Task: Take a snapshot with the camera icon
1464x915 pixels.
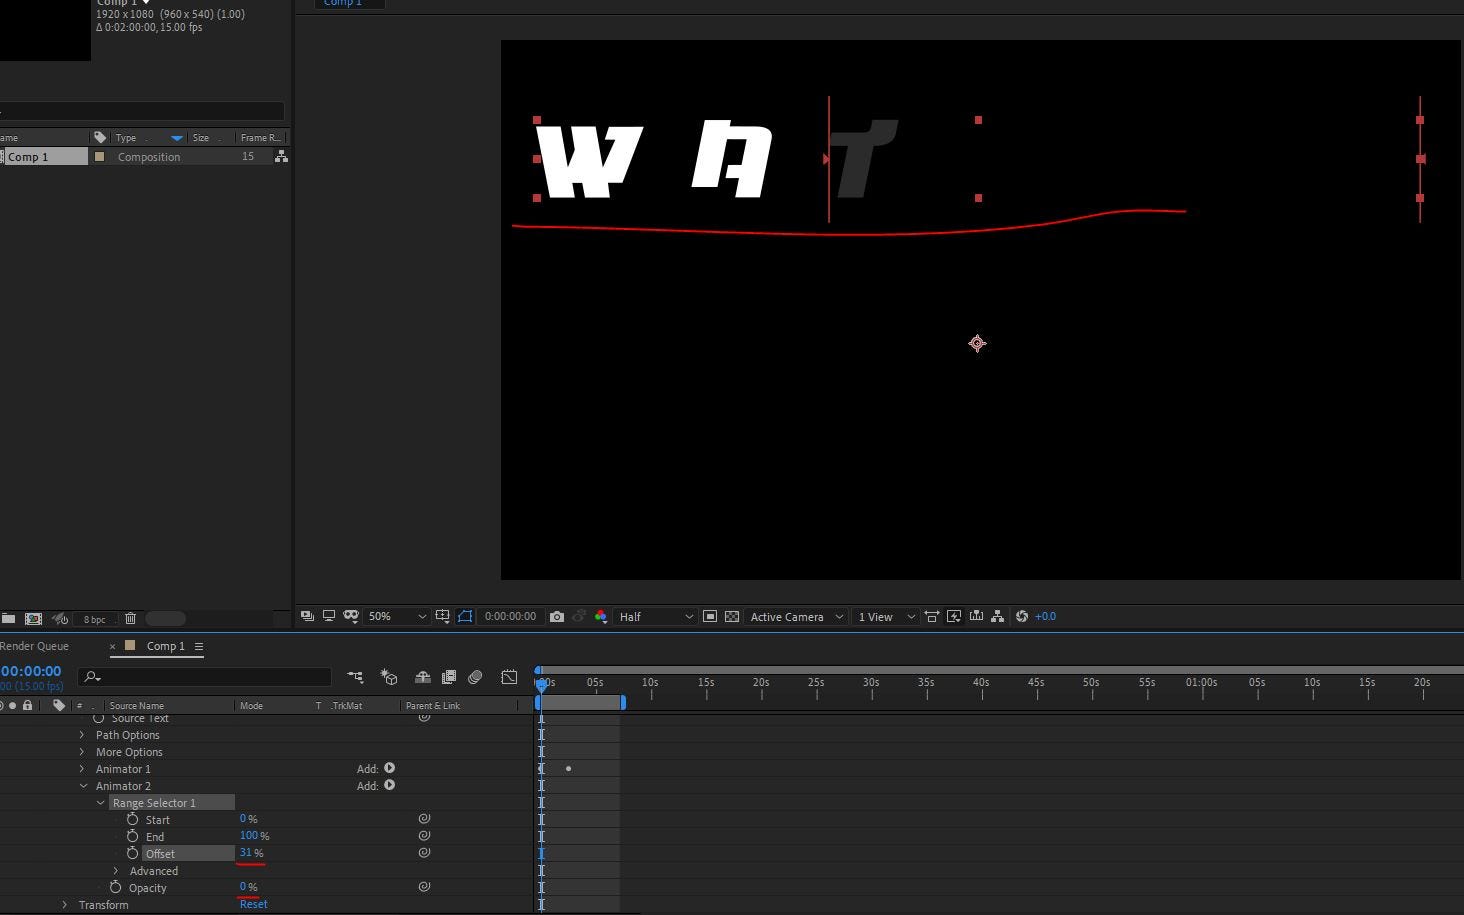Action: (x=557, y=616)
